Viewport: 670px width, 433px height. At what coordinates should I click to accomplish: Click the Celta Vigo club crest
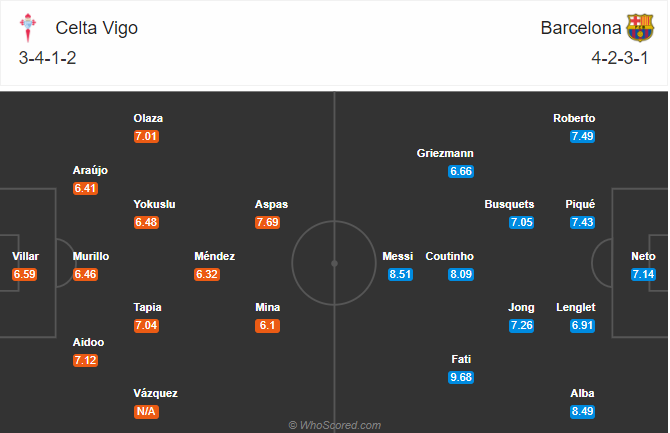coord(28,28)
